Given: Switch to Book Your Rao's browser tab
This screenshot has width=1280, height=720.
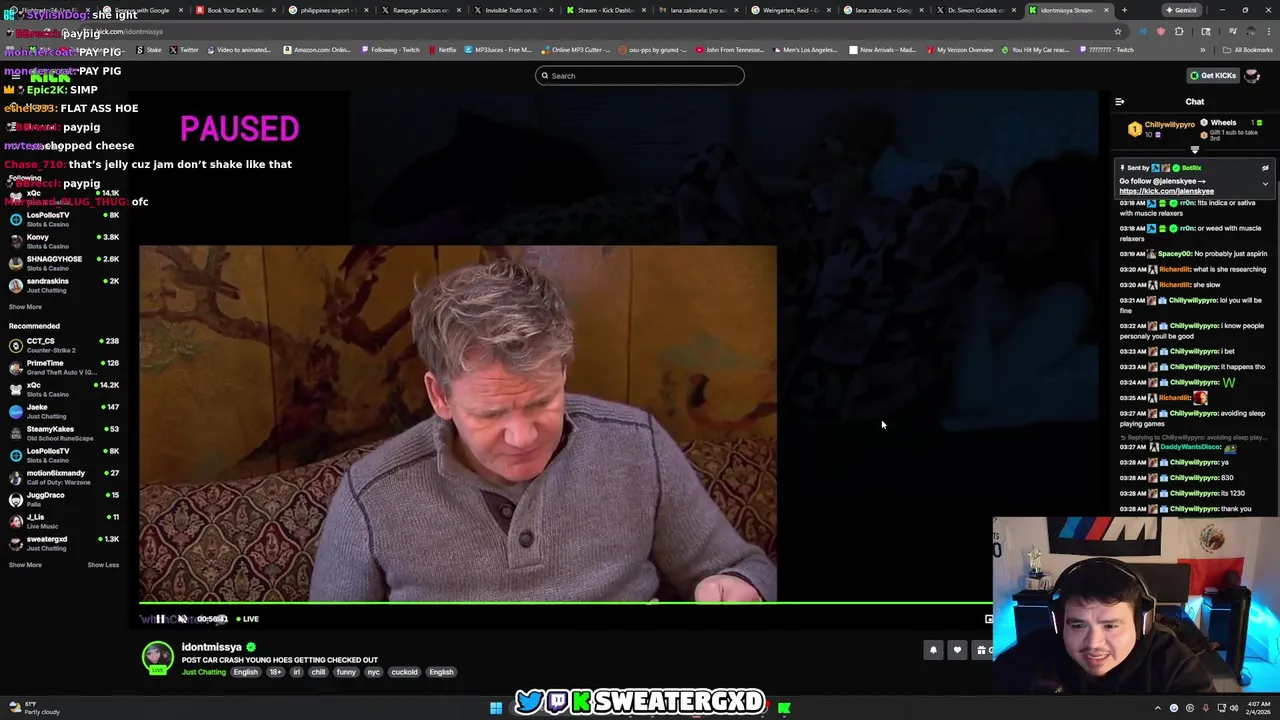Looking at the screenshot, I should 235,10.
